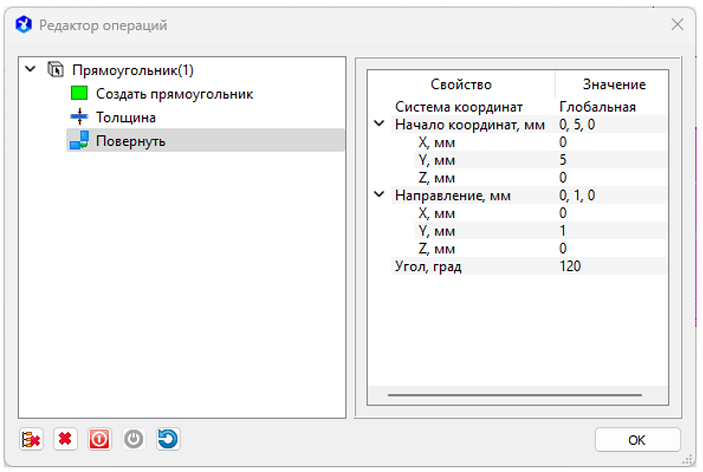
Task: Click the Система координат value Глобальная
Action: coord(597,107)
